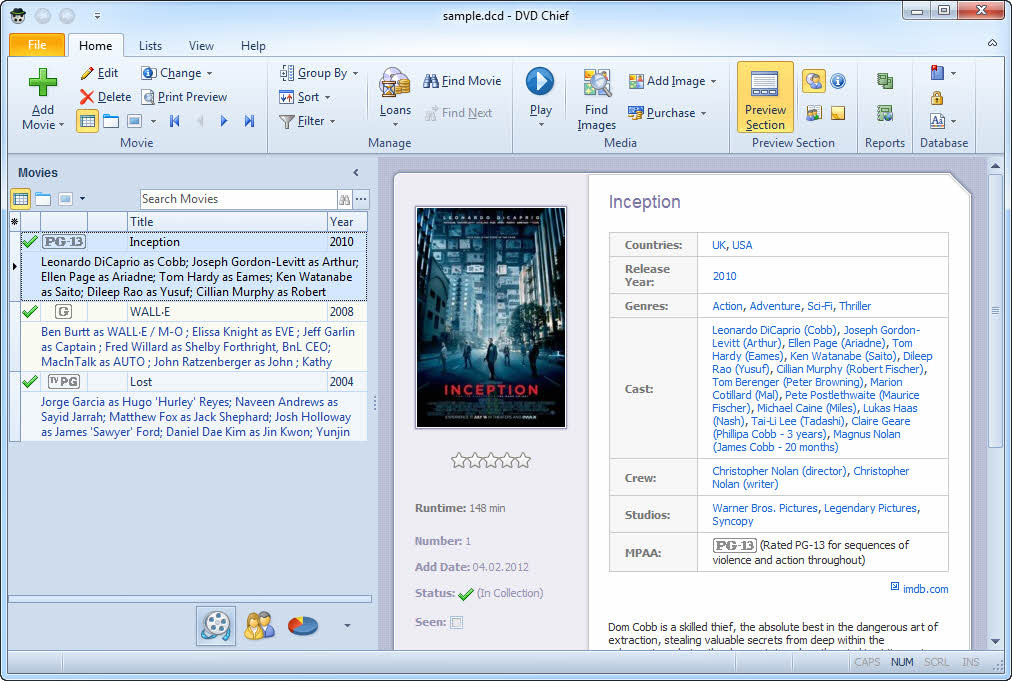The image size is (1012, 681).
Task: Toggle the Seen checkbox
Action: tap(456, 623)
